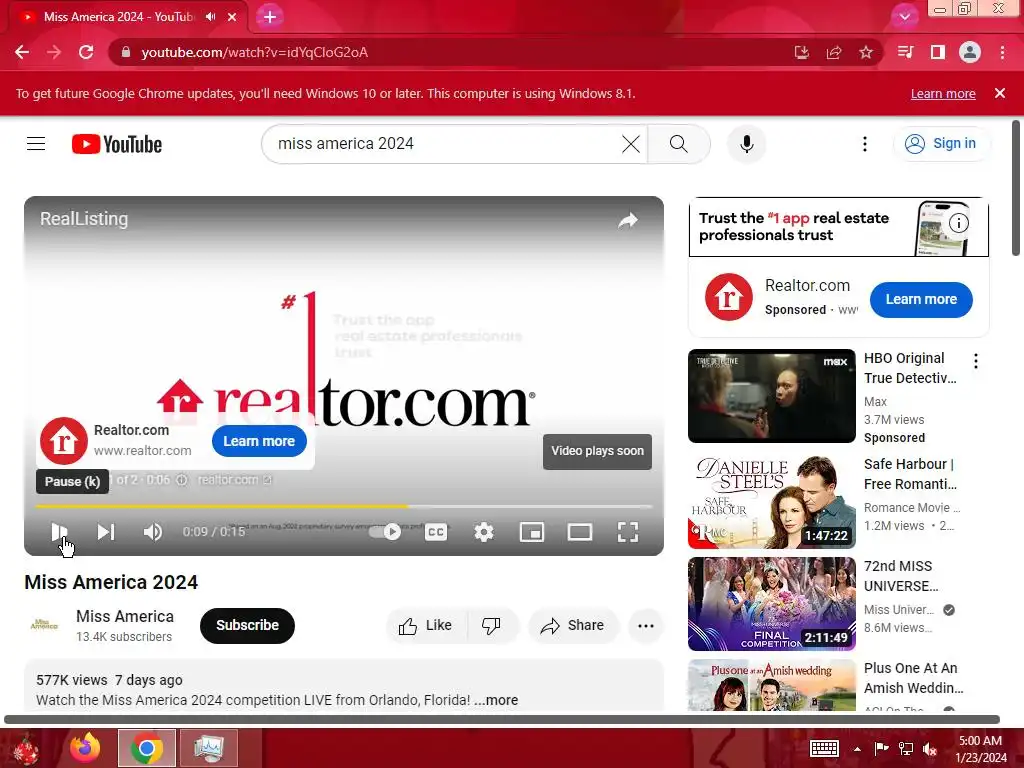Share the ad via arrow icon
Screen dimensions: 1024x768
point(628,221)
